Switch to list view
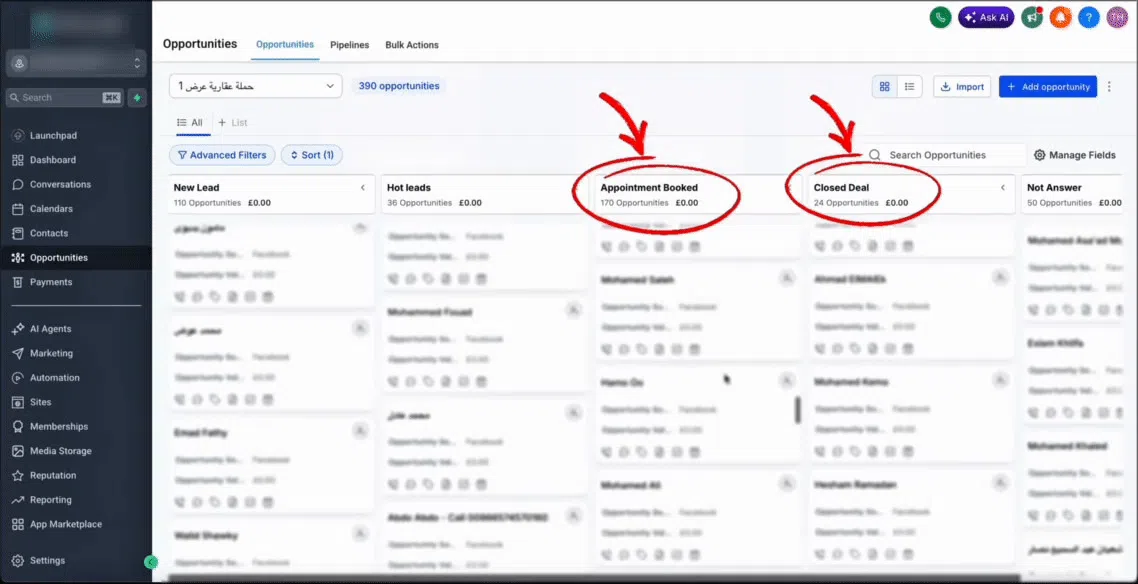Screen dimensions: 1138x584 click(909, 86)
